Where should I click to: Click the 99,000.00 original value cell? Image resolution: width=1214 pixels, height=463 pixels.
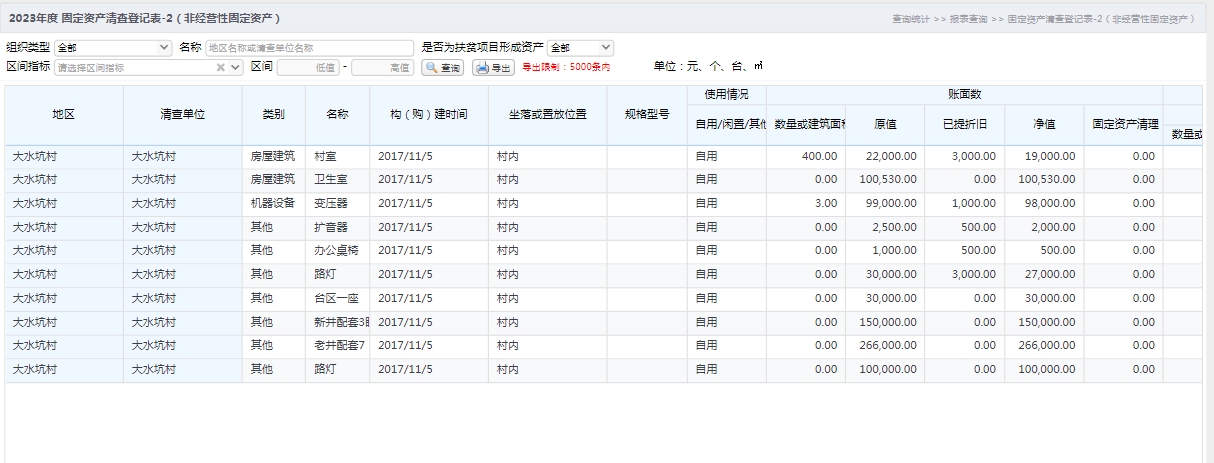[885, 204]
